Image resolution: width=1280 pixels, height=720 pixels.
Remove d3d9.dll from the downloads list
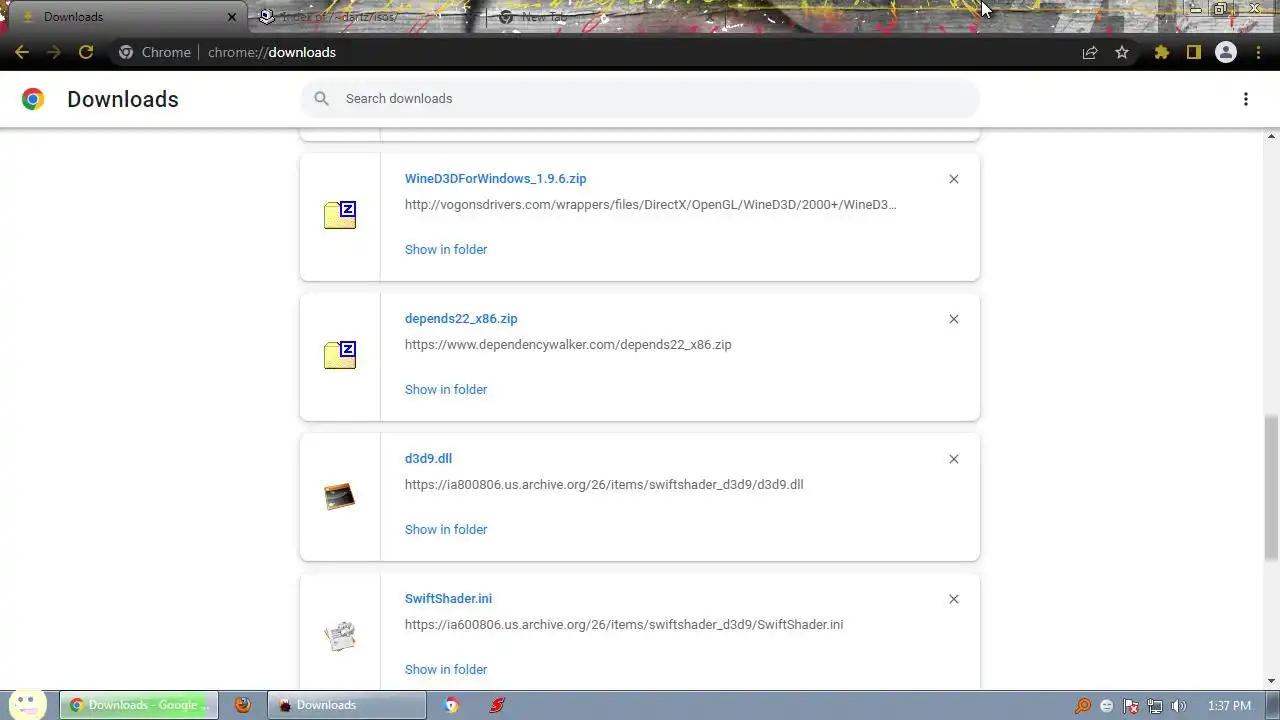pyautogui.click(x=953, y=459)
